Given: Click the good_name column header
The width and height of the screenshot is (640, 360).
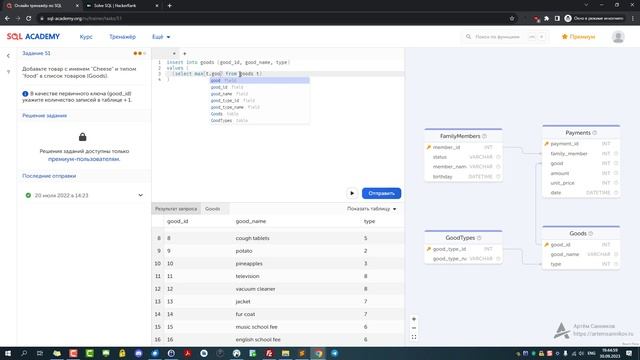Looking at the screenshot, I should coord(251,221).
